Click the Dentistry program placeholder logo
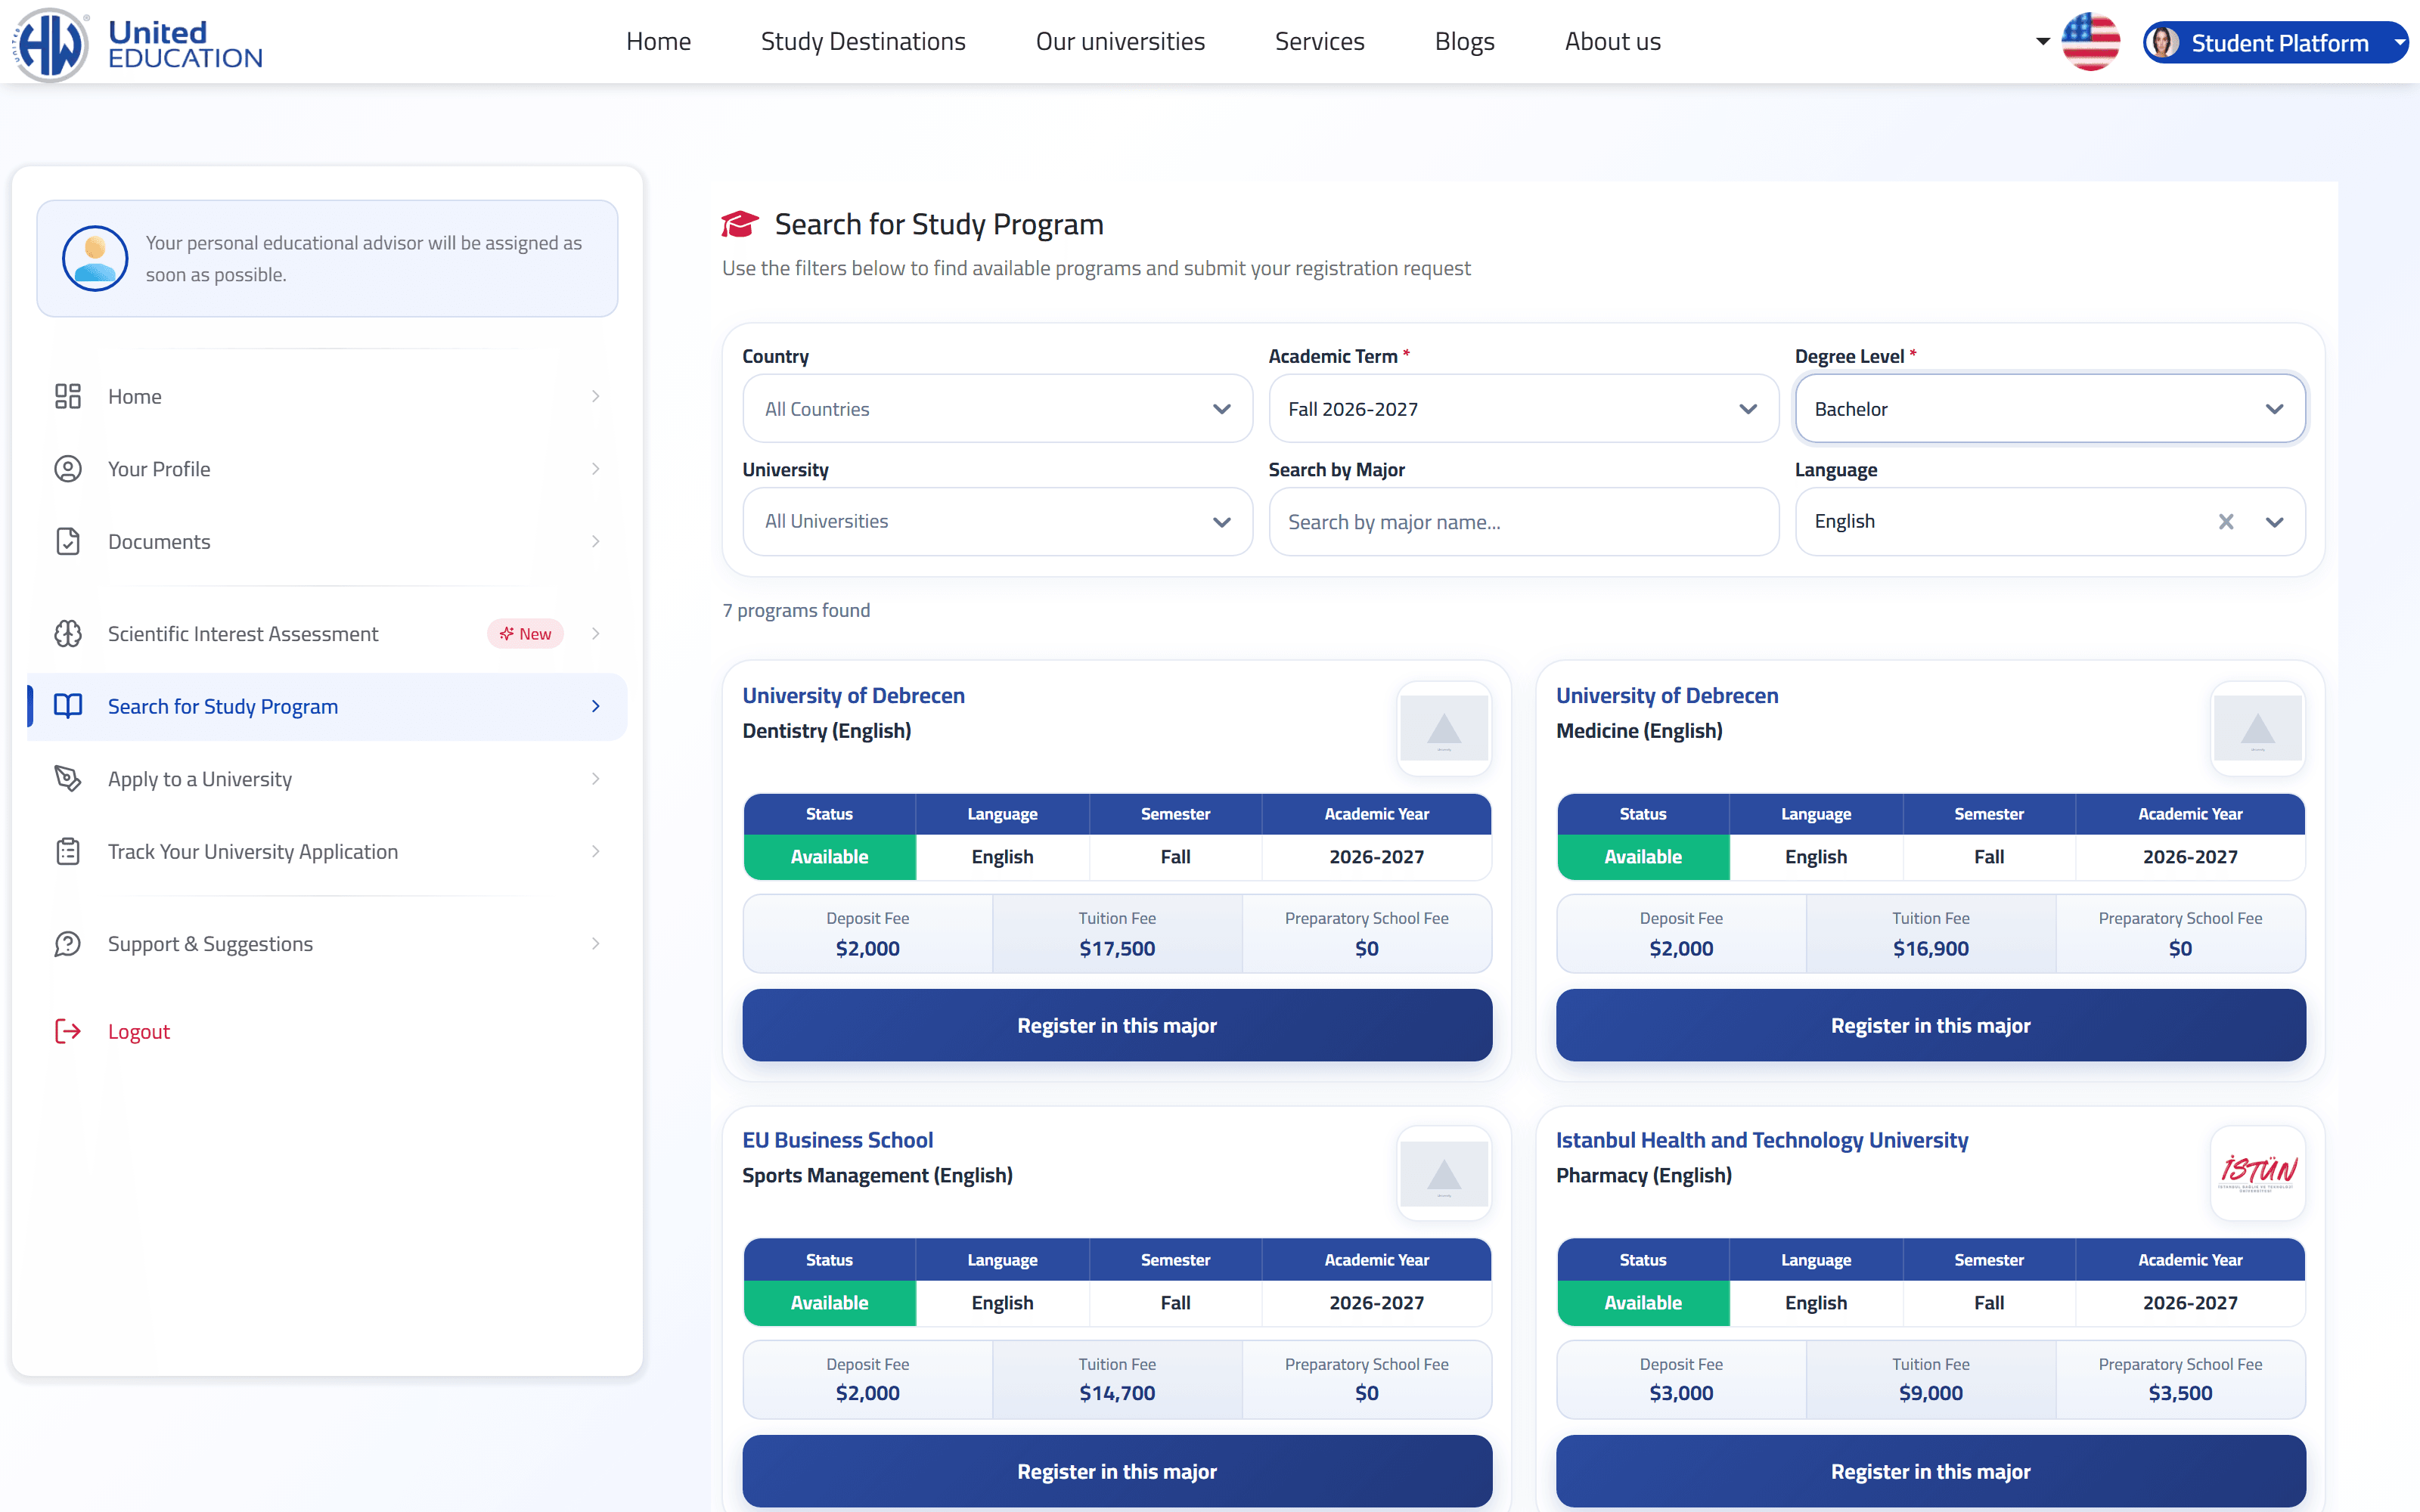Viewport: 2420px width, 1512px height. 1444,729
